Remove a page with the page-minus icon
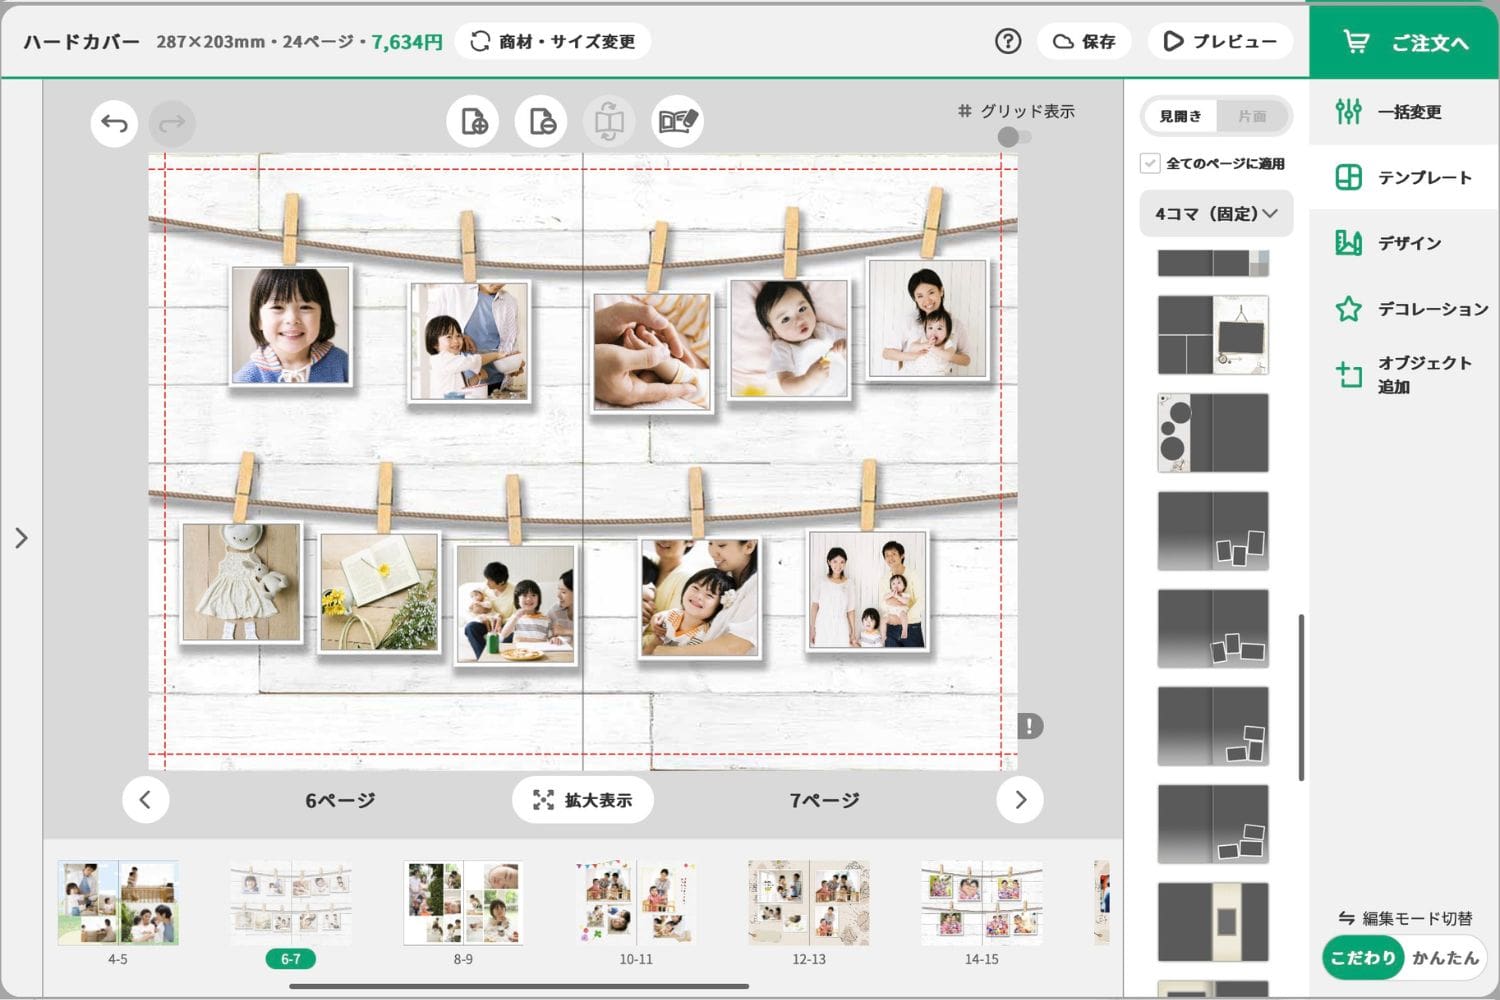 542,122
